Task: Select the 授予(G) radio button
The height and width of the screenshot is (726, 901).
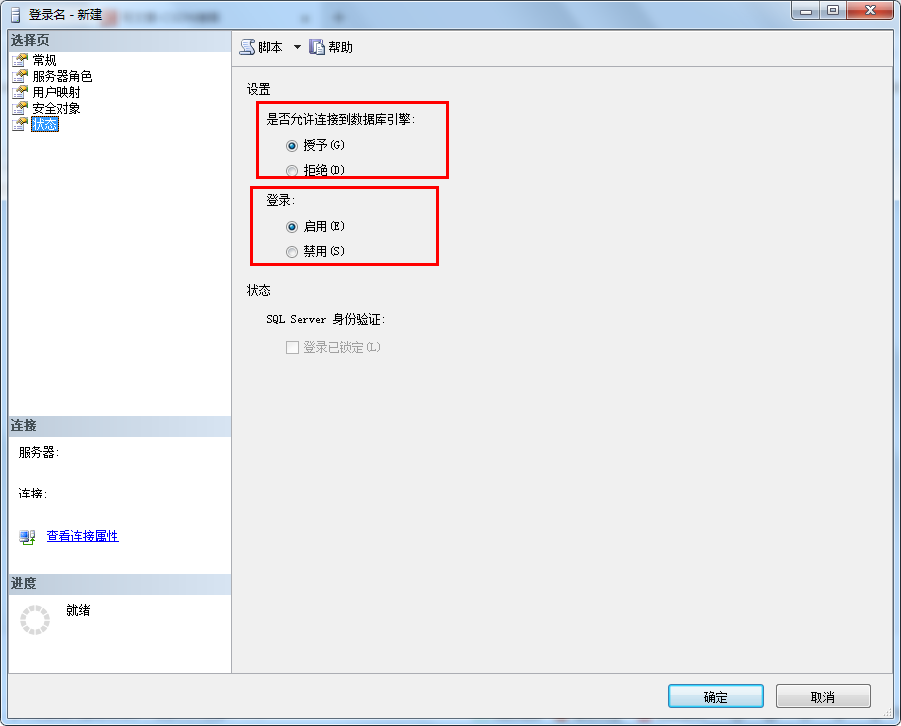Action: coord(292,146)
